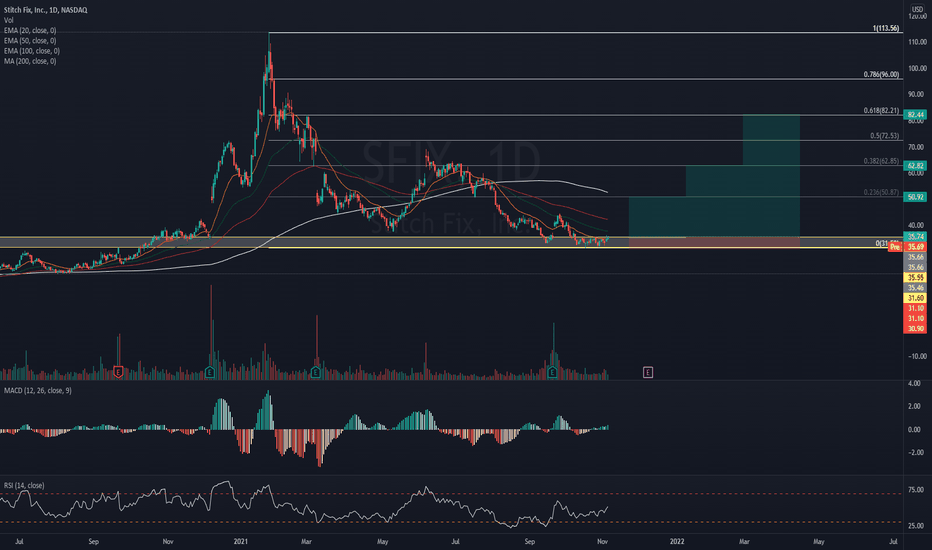Click the -10.00 volume axis label
This screenshot has height=550, width=932.
coord(916,356)
